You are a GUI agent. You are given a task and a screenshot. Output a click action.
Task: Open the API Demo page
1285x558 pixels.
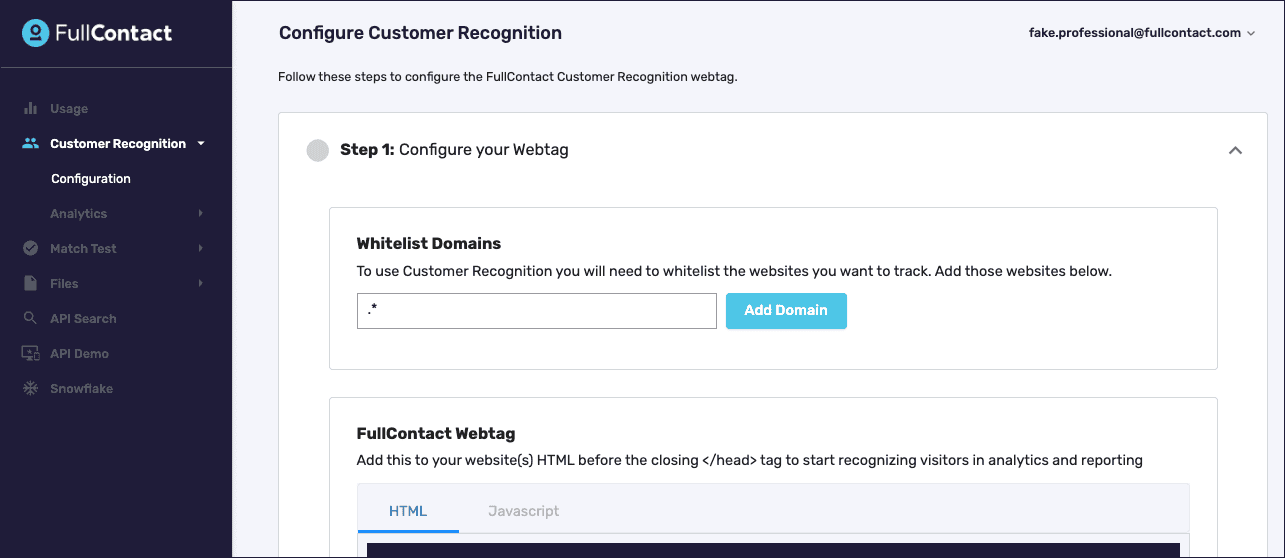[79, 354]
